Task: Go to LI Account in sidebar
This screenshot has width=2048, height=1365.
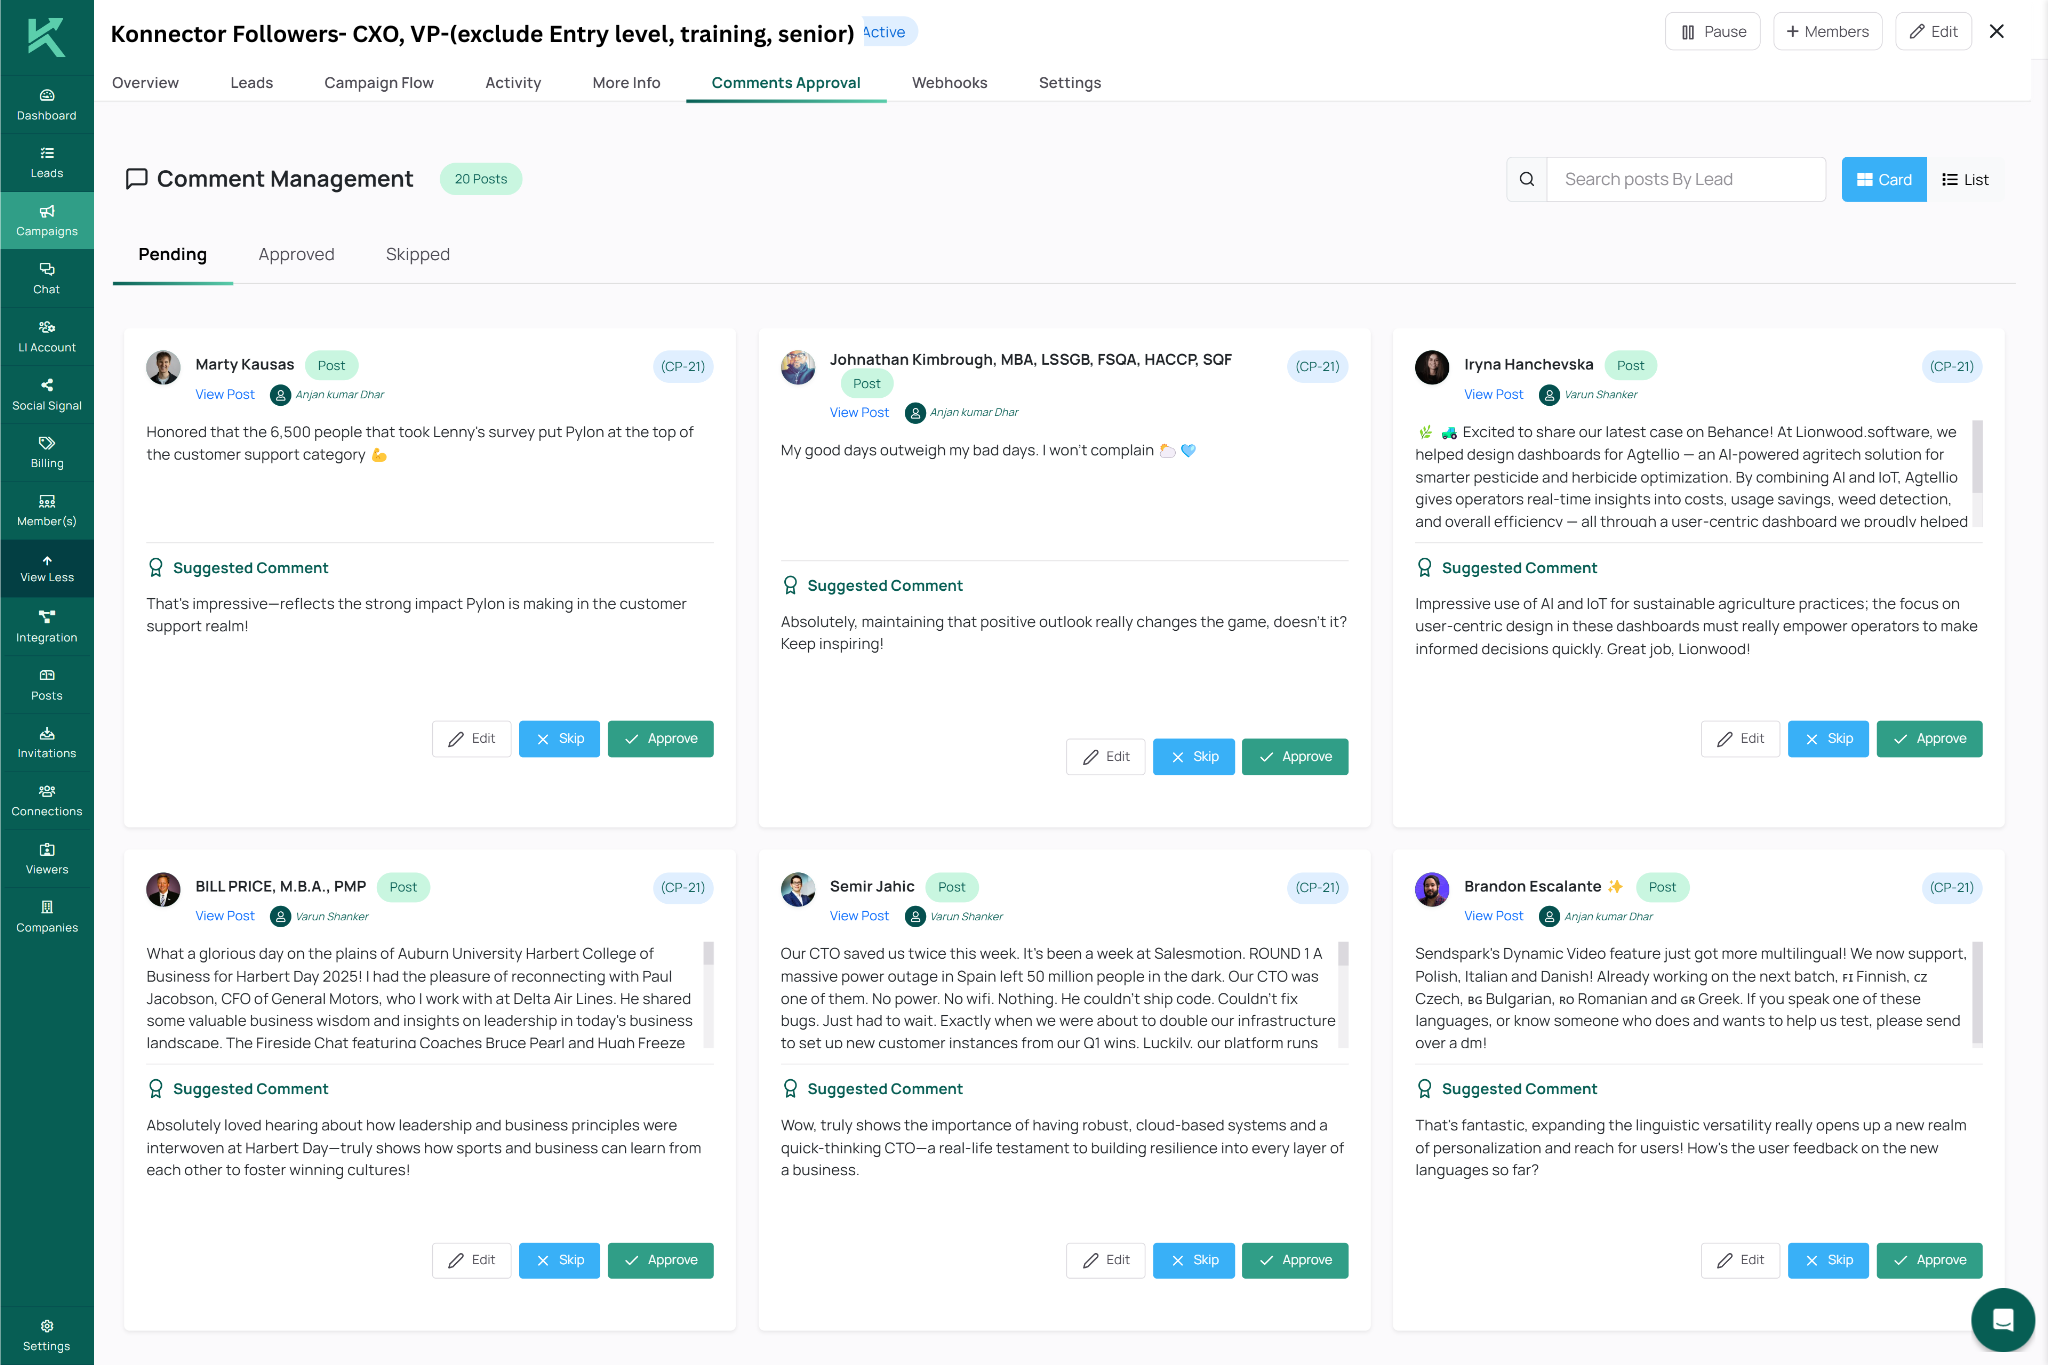Action: (x=47, y=337)
